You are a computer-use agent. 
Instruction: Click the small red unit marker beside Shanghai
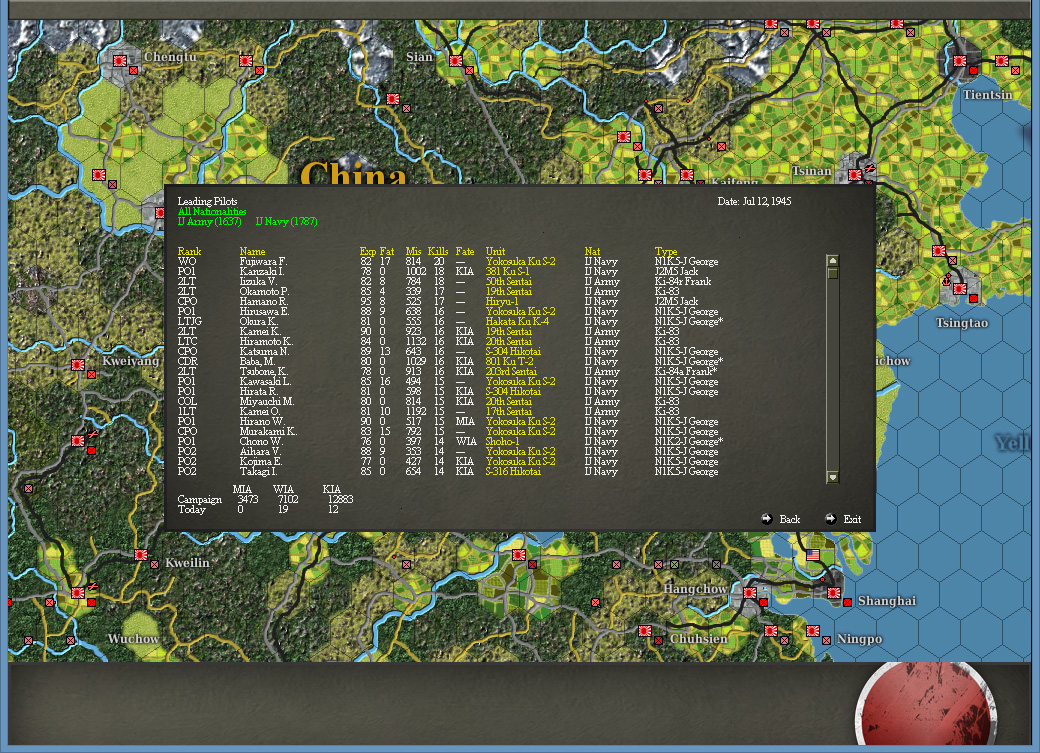click(x=847, y=602)
